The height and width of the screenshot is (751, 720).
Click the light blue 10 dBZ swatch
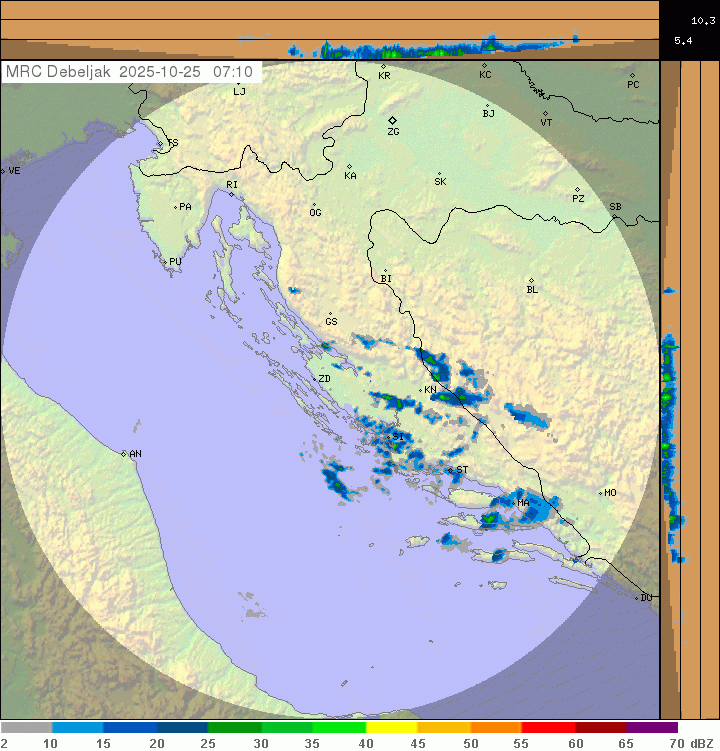[x=78, y=728]
